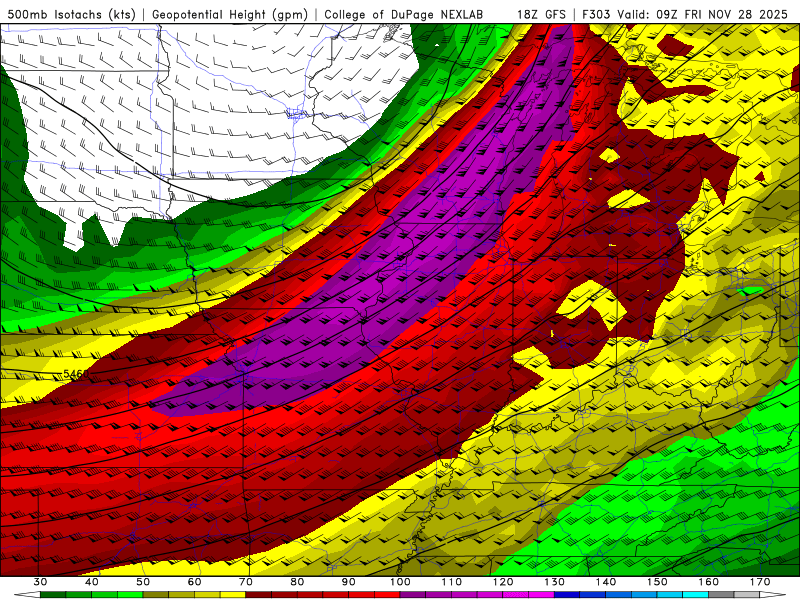The width and height of the screenshot is (800, 600).
Task: Click the '60' value on color scale
Action: pyautogui.click(x=195, y=582)
